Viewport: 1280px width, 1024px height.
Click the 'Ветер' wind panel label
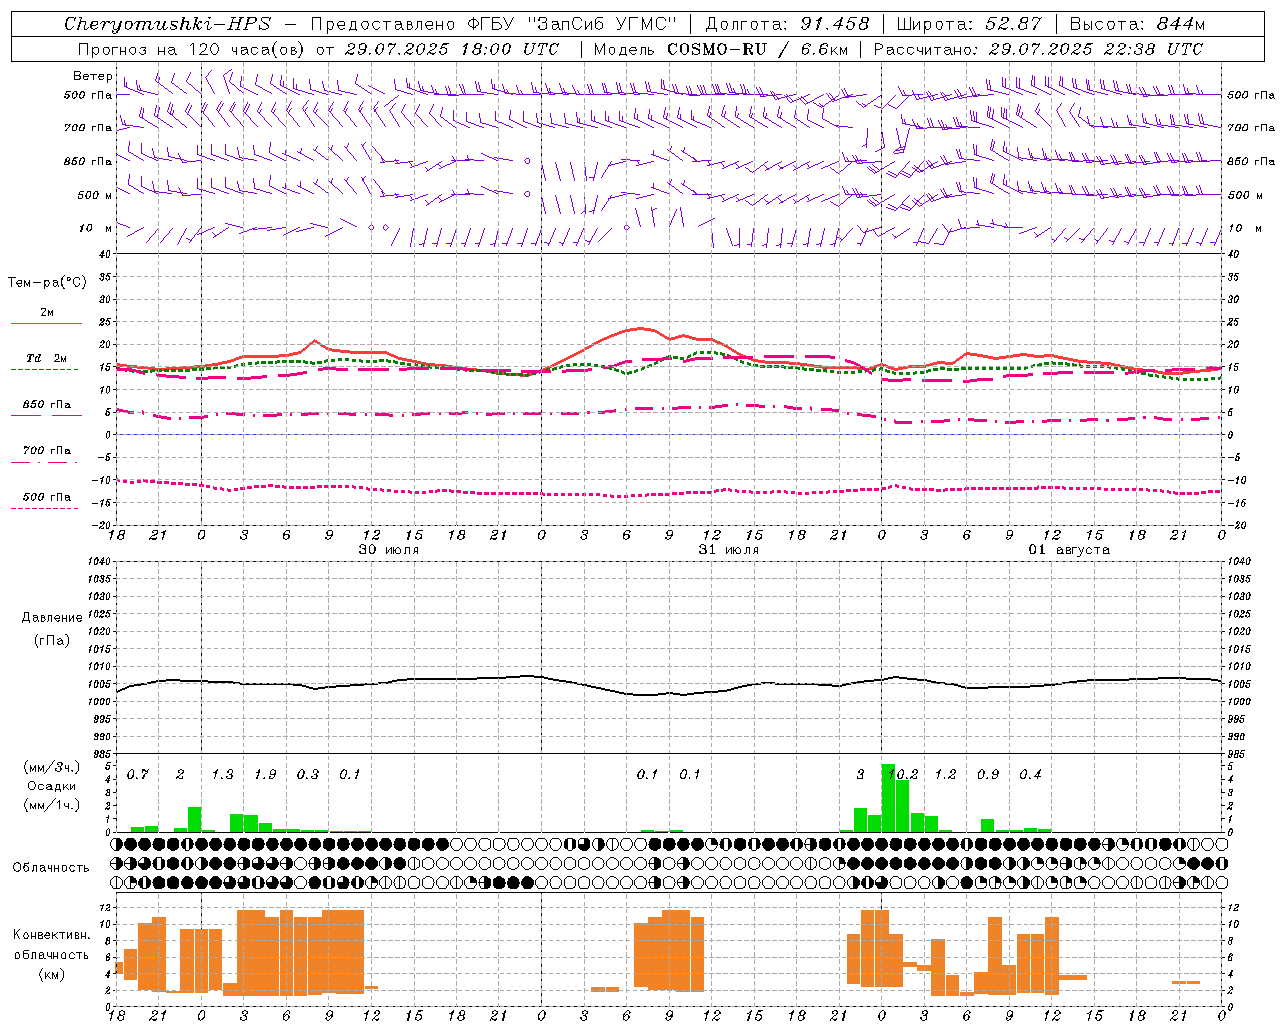[x=92, y=76]
